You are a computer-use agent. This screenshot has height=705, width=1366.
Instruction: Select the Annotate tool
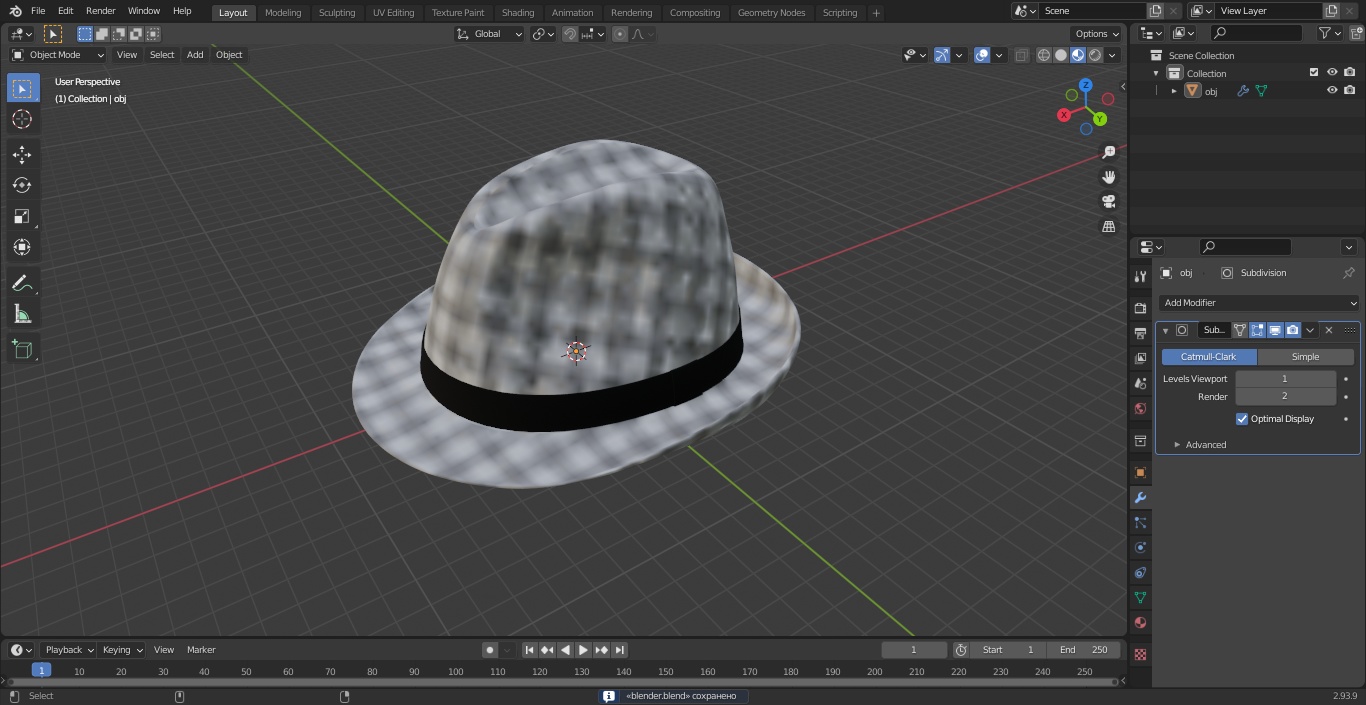coord(22,283)
